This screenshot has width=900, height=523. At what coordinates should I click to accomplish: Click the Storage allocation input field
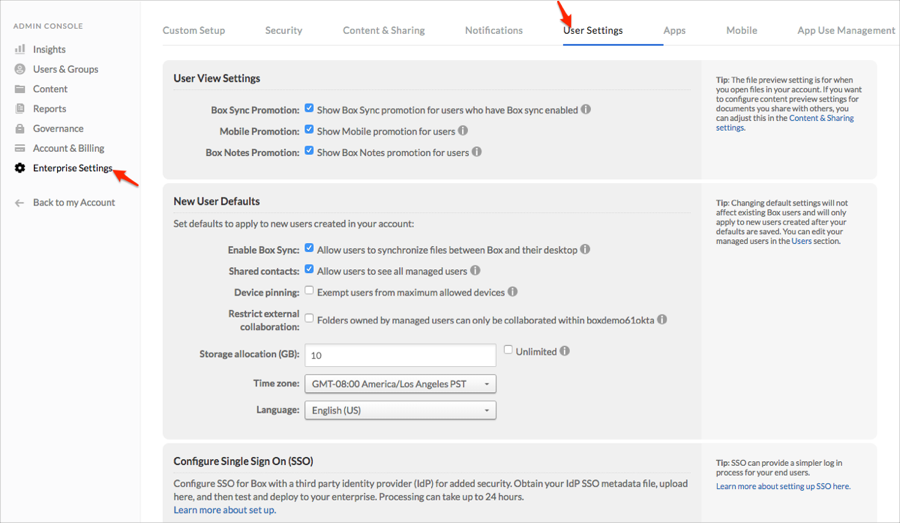400,355
